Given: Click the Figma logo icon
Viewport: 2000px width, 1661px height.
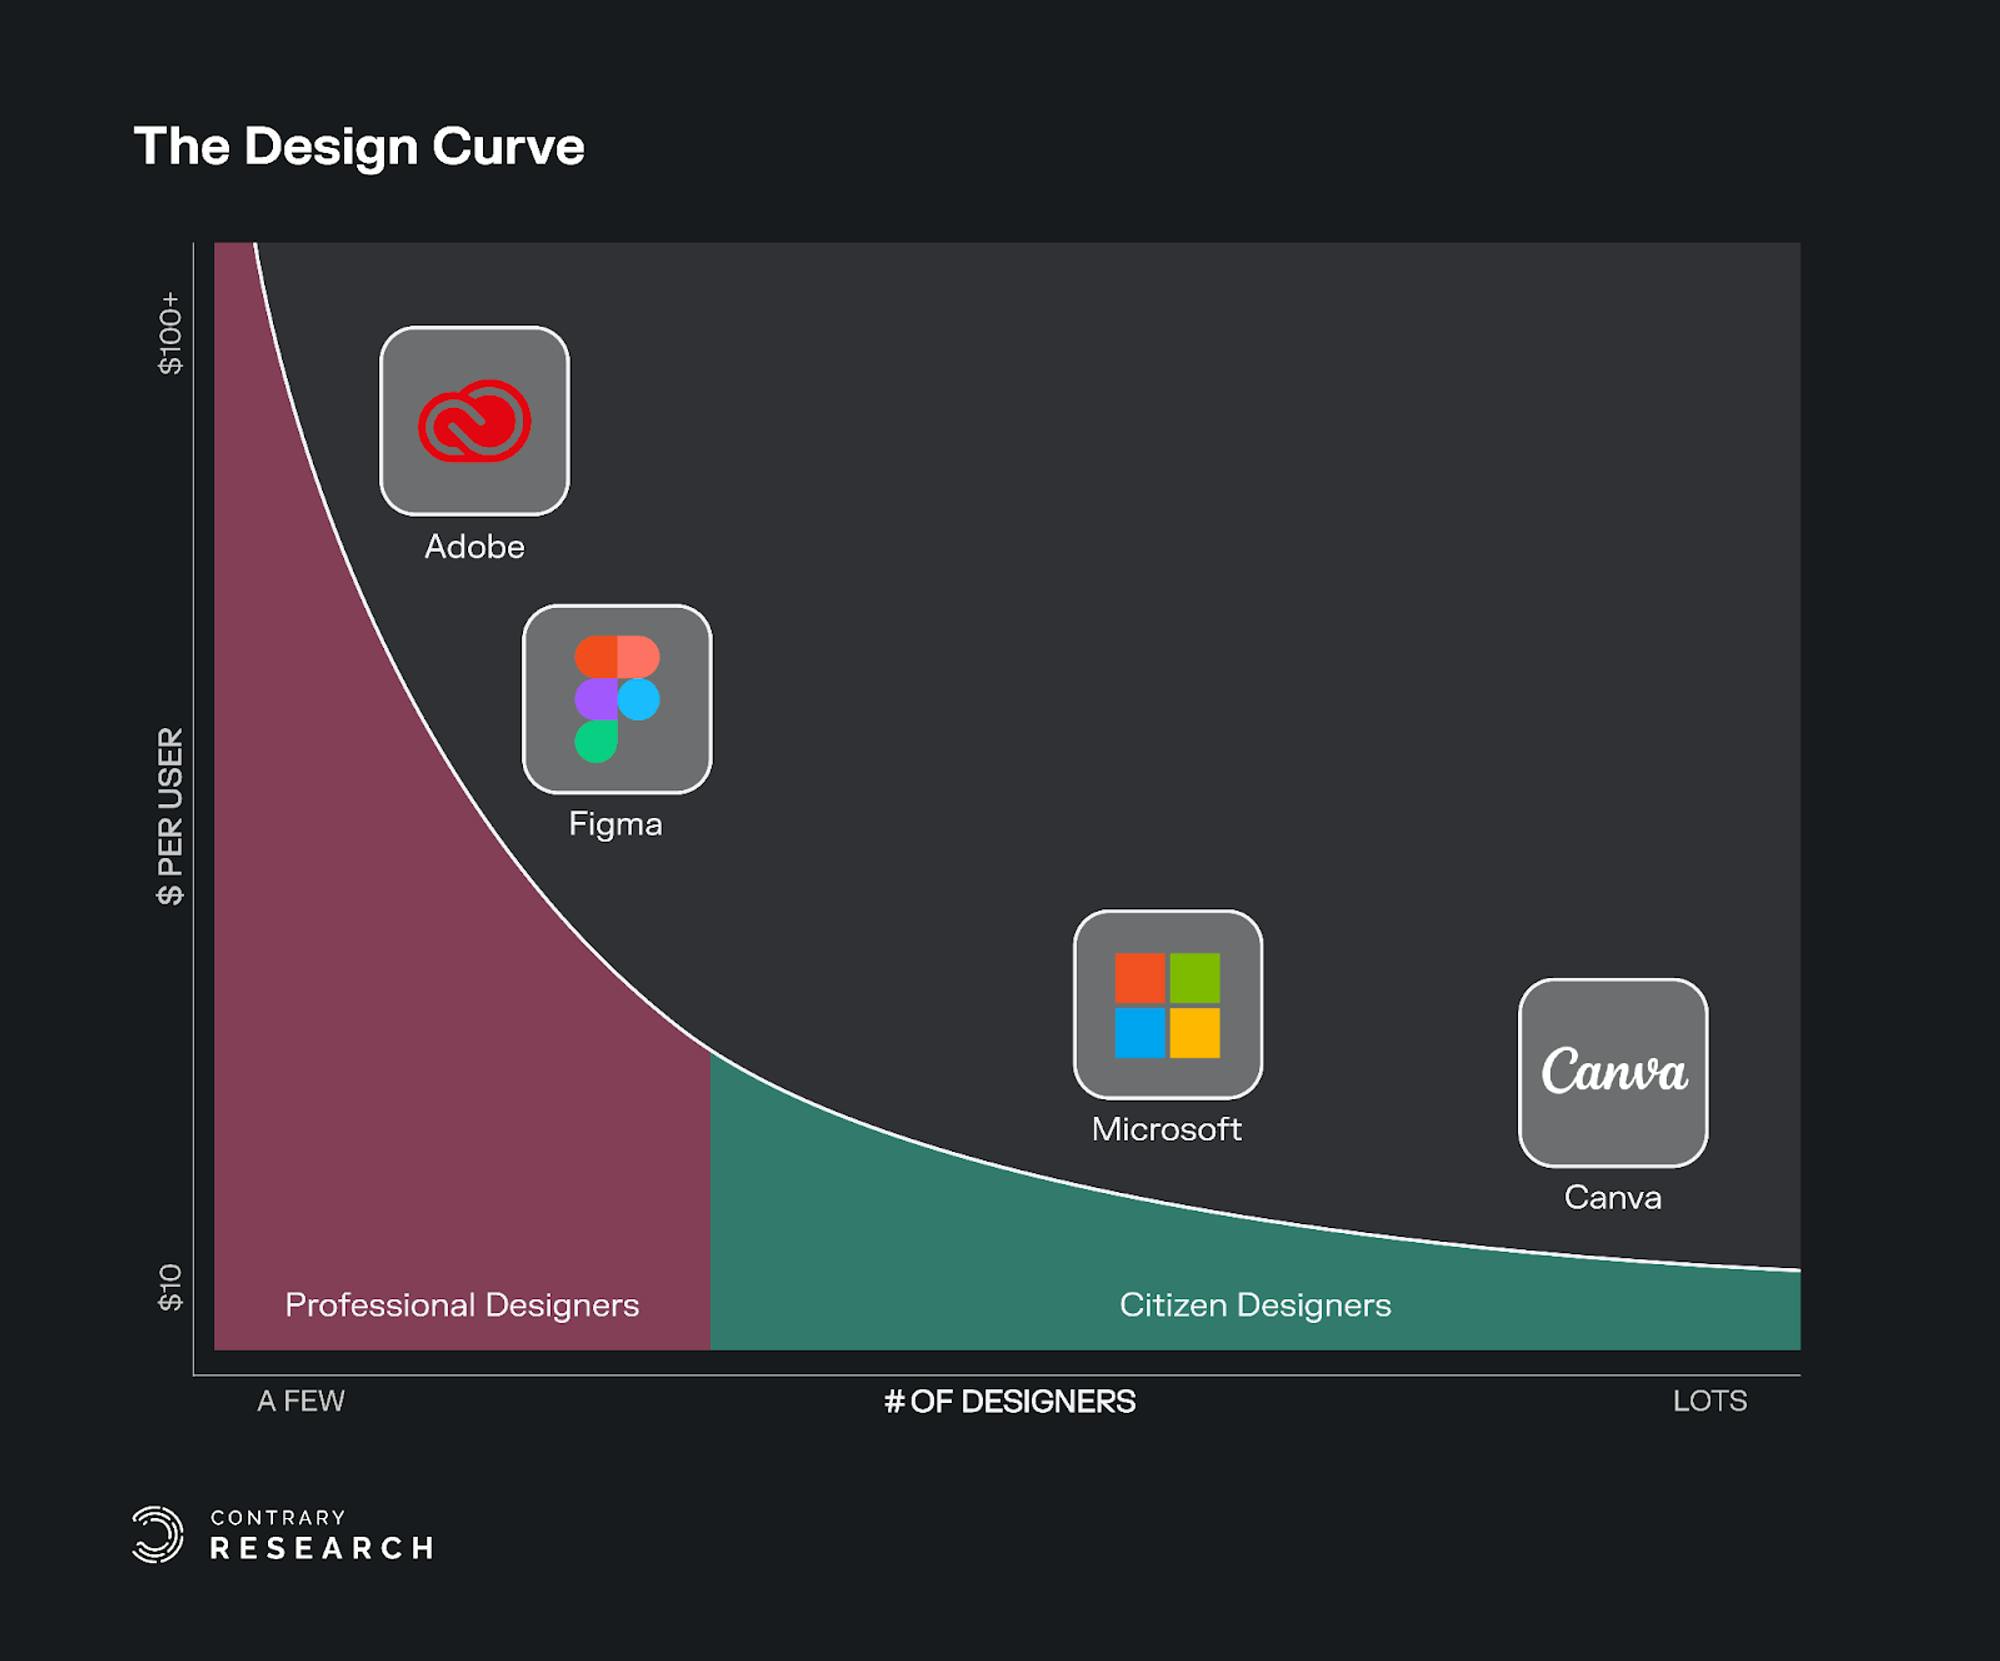Looking at the screenshot, I should 617,699.
